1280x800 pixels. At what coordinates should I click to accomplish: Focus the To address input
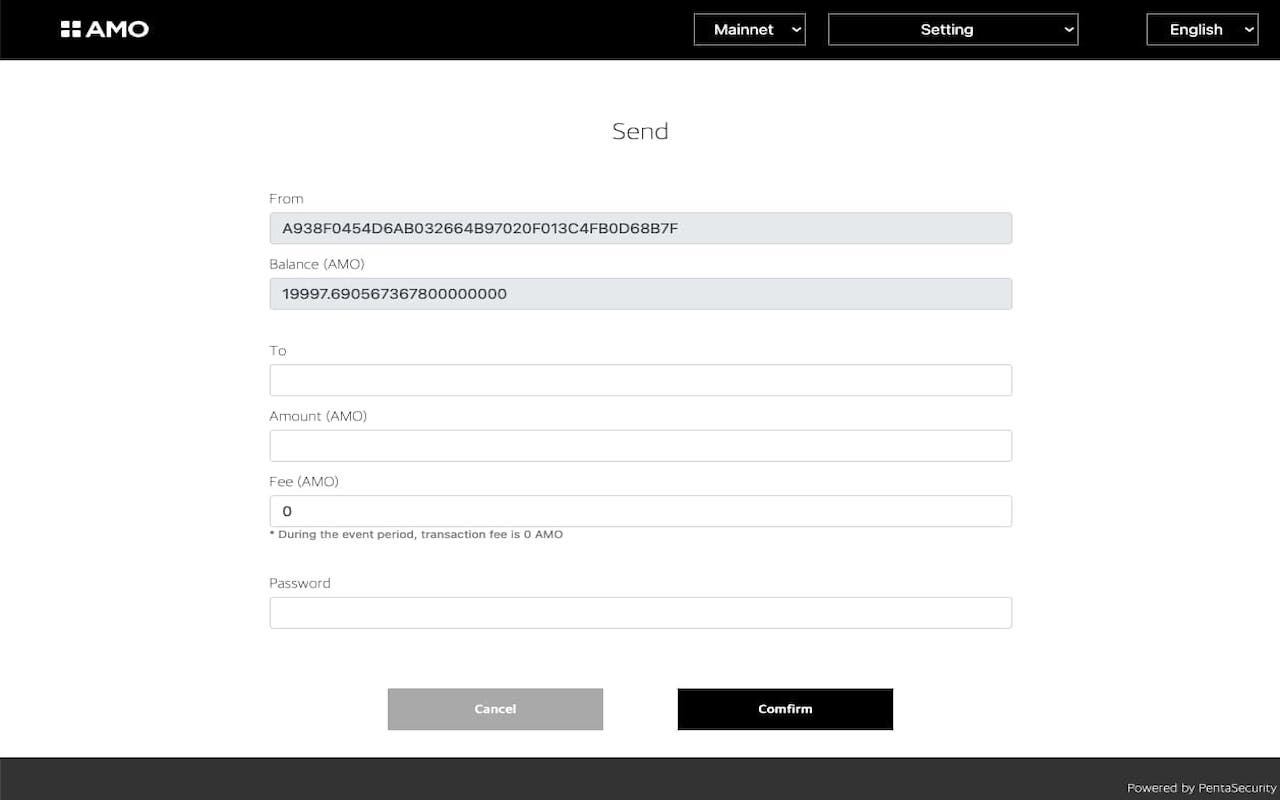coord(640,380)
